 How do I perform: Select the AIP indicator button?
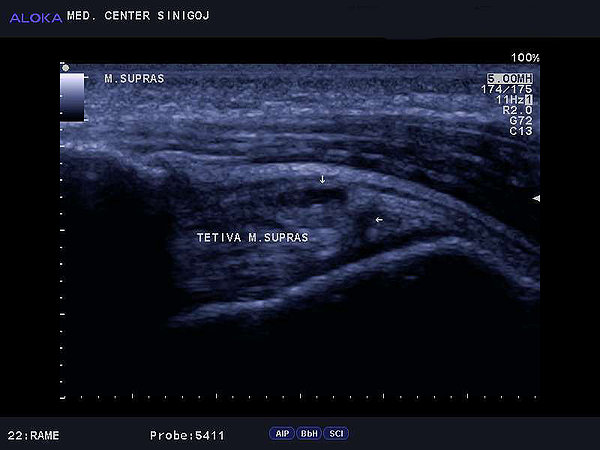282,434
